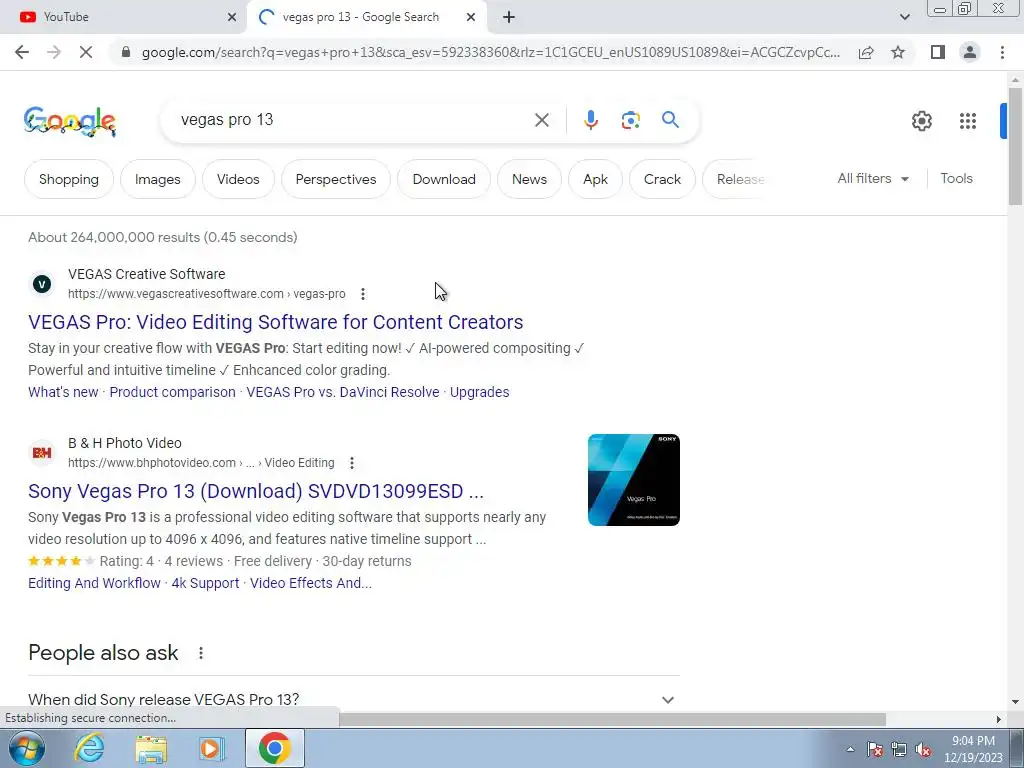Open Windows Media Player from taskbar
Screen dimensions: 1024x768
(211, 748)
